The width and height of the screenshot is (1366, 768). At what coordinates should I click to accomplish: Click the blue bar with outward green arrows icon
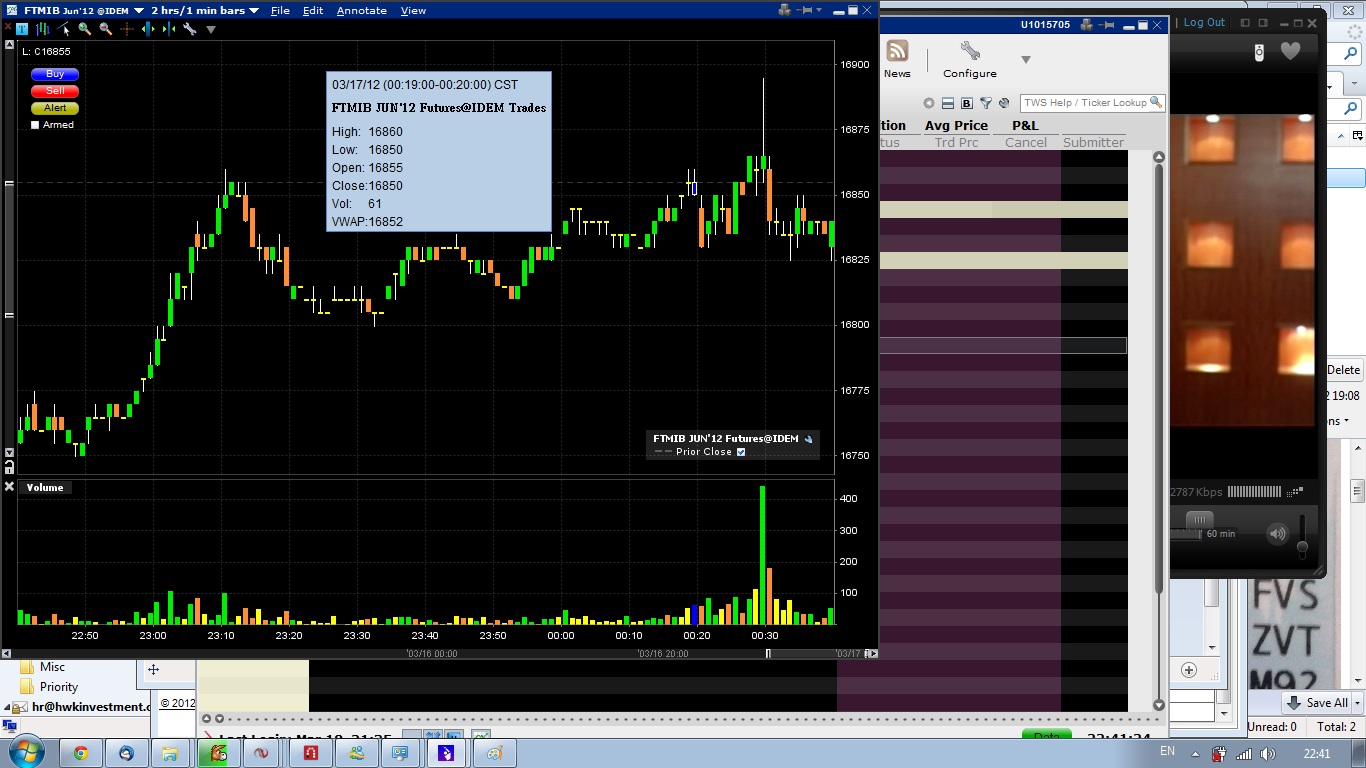click(148, 29)
